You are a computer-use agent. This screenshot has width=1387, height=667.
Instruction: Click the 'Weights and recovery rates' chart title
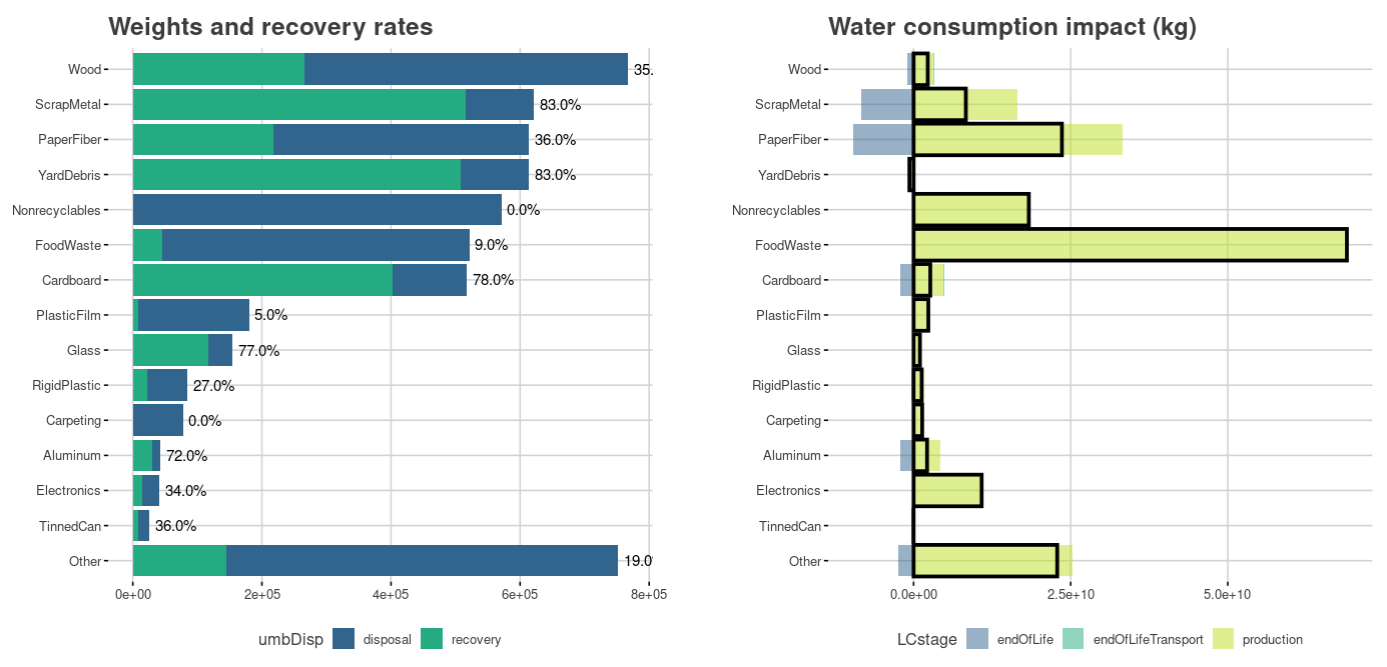click(270, 27)
